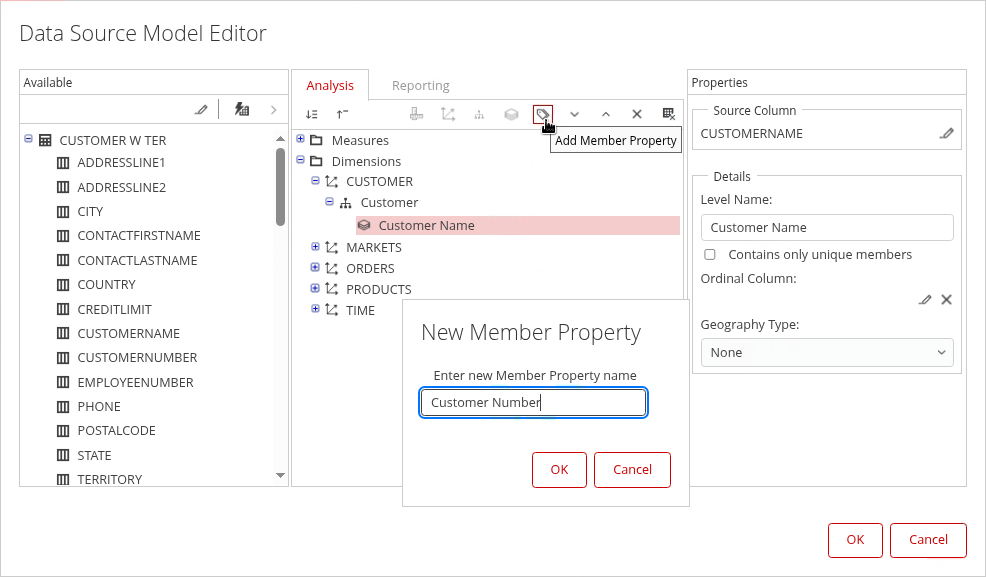The height and width of the screenshot is (577, 986).
Task: Expand the Measures folder
Action: pyautogui.click(x=301, y=140)
